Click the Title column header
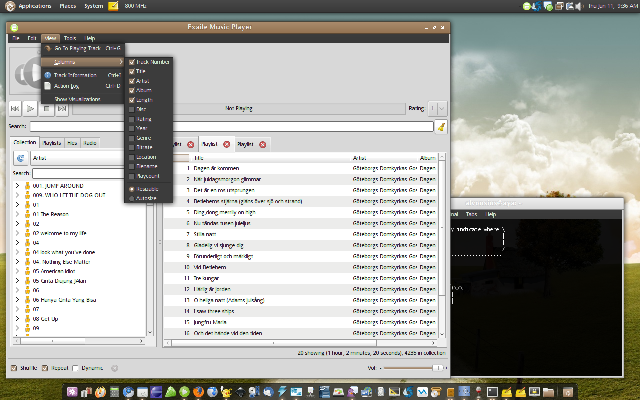 [270, 158]
